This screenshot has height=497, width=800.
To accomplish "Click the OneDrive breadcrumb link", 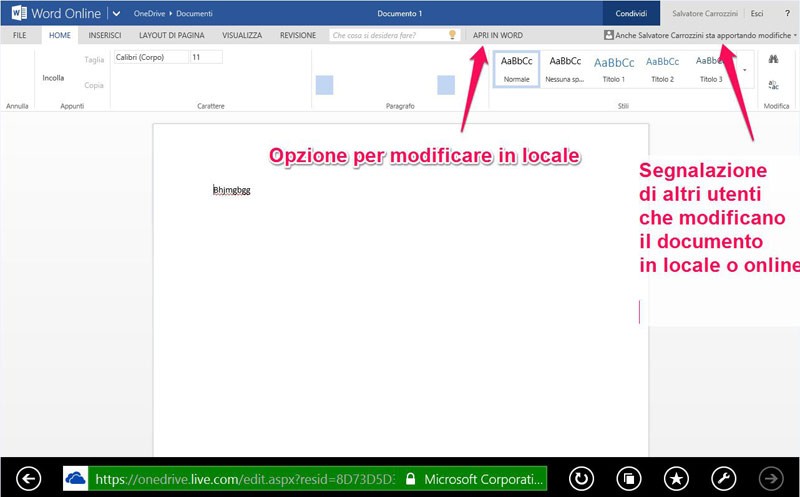I will click(x=150, y=14).
